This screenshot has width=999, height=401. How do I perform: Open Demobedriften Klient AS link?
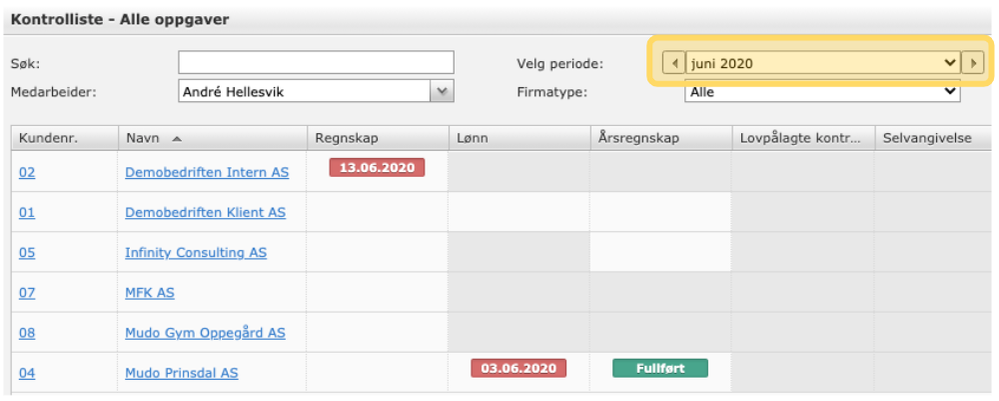tap(205, 212)
